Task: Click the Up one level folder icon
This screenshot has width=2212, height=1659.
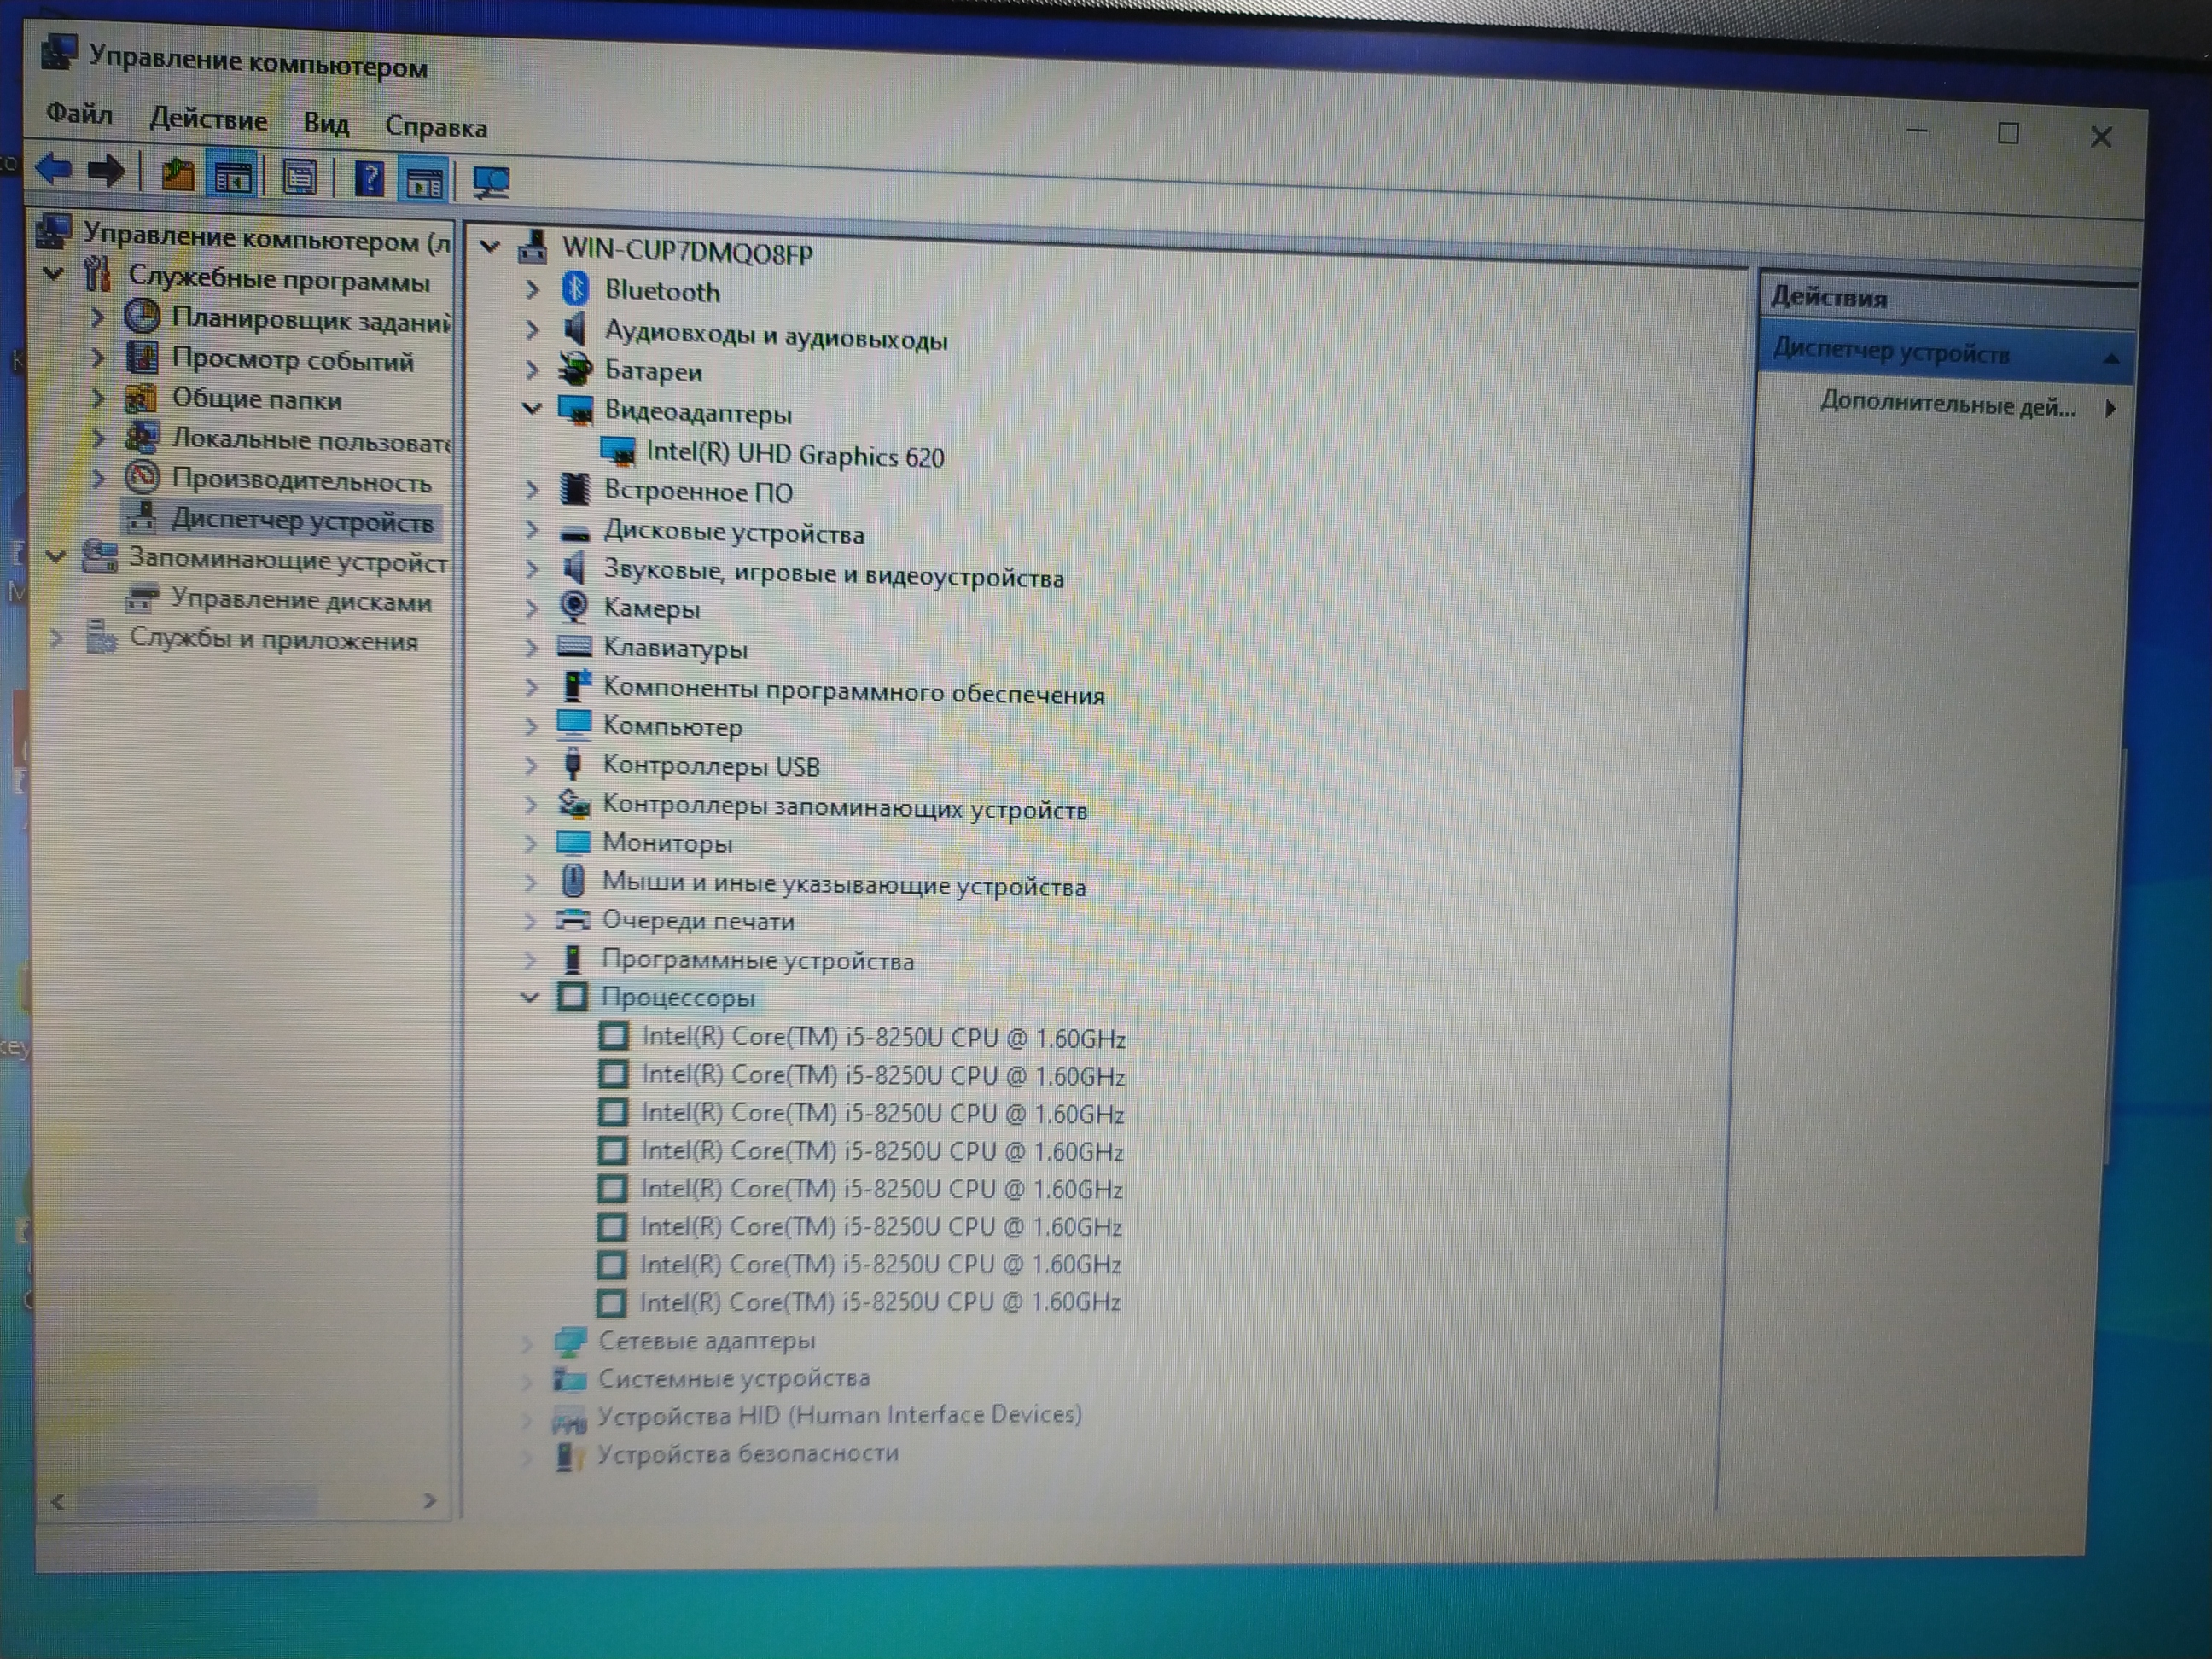Action: click(177, 175)
